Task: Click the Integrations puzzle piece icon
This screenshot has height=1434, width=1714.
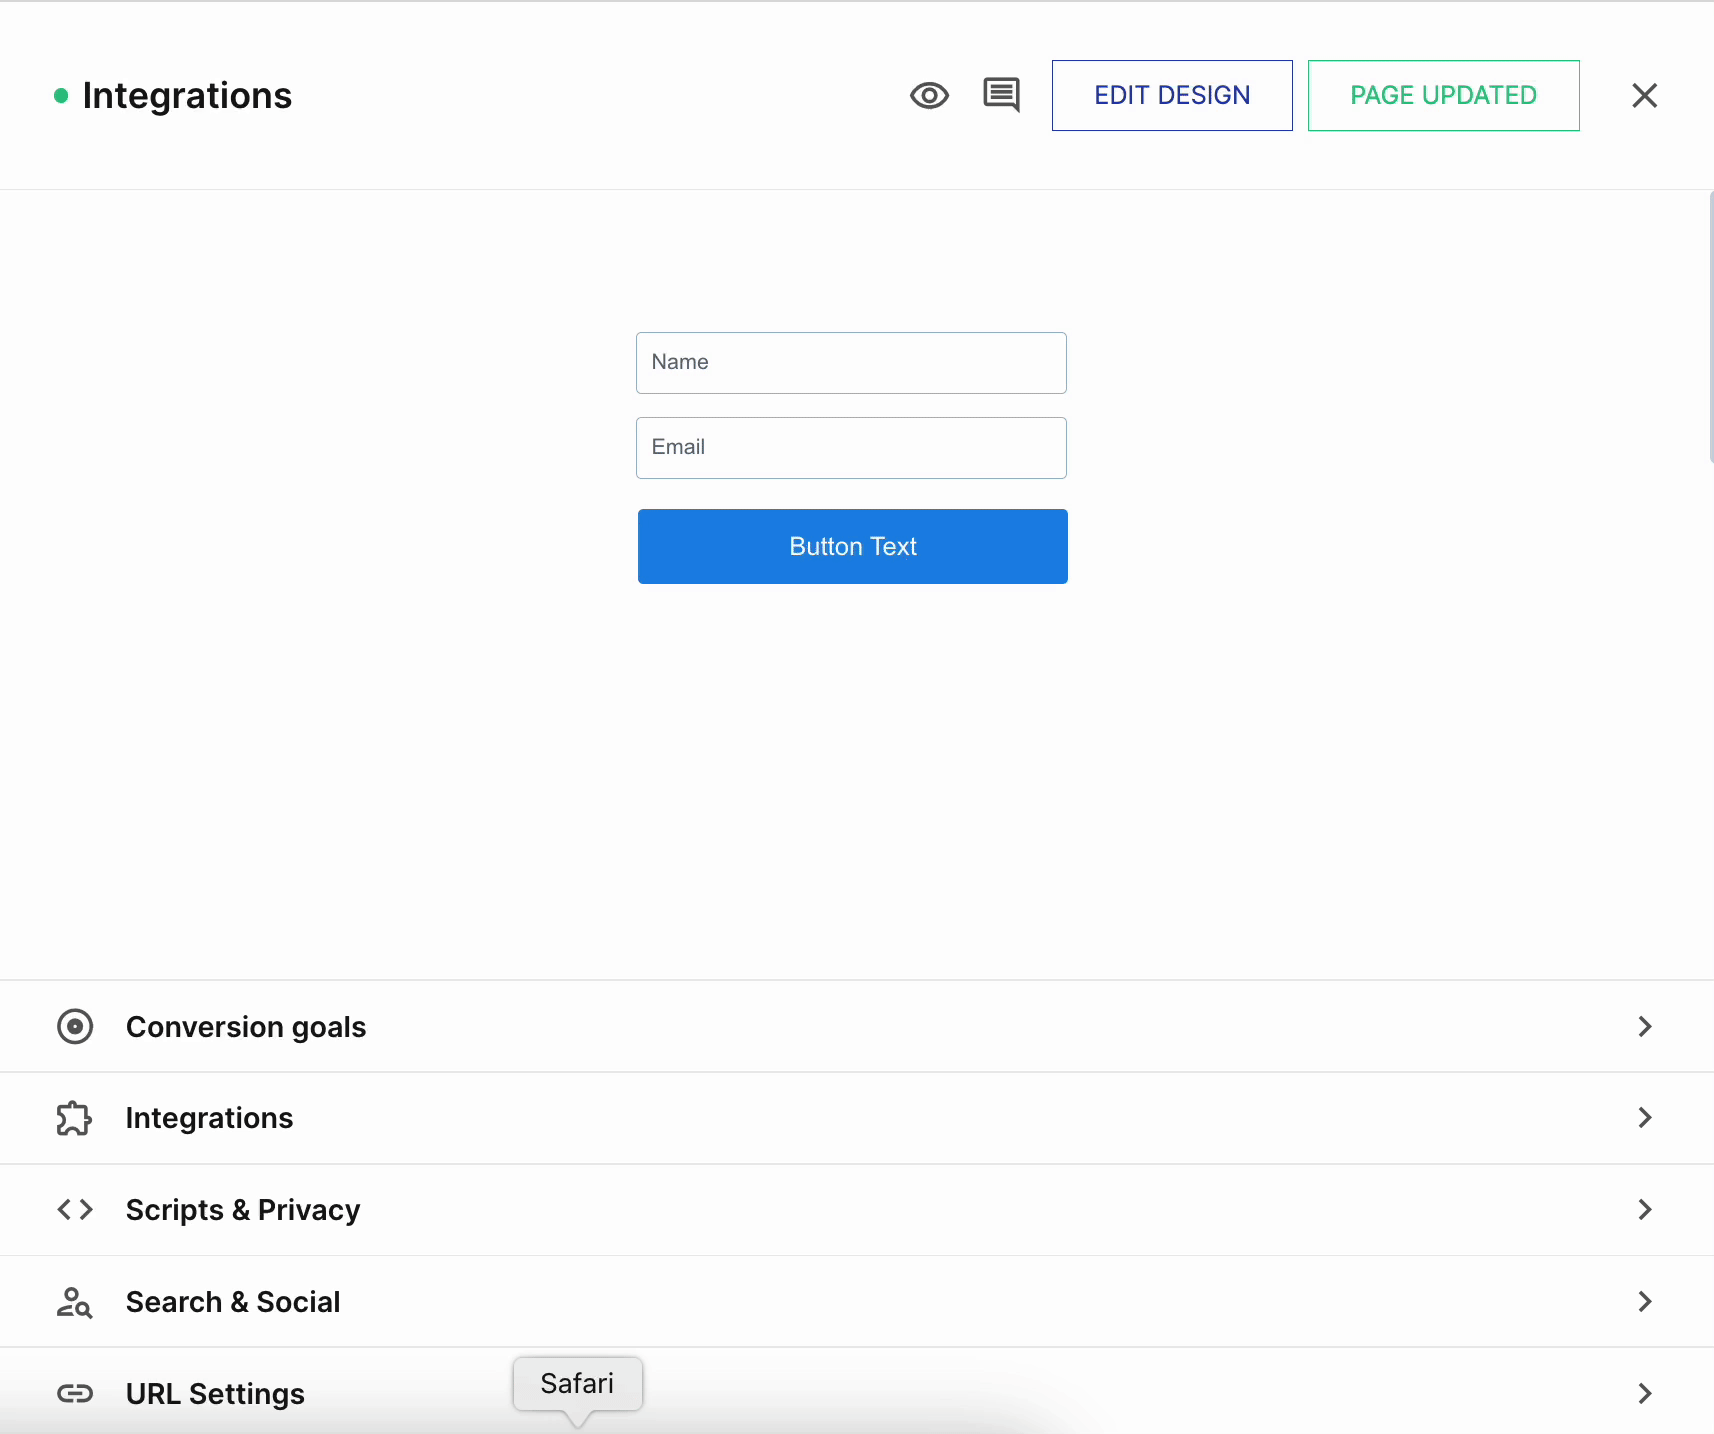Action: pyautogui.click(x=75, y=1118)
